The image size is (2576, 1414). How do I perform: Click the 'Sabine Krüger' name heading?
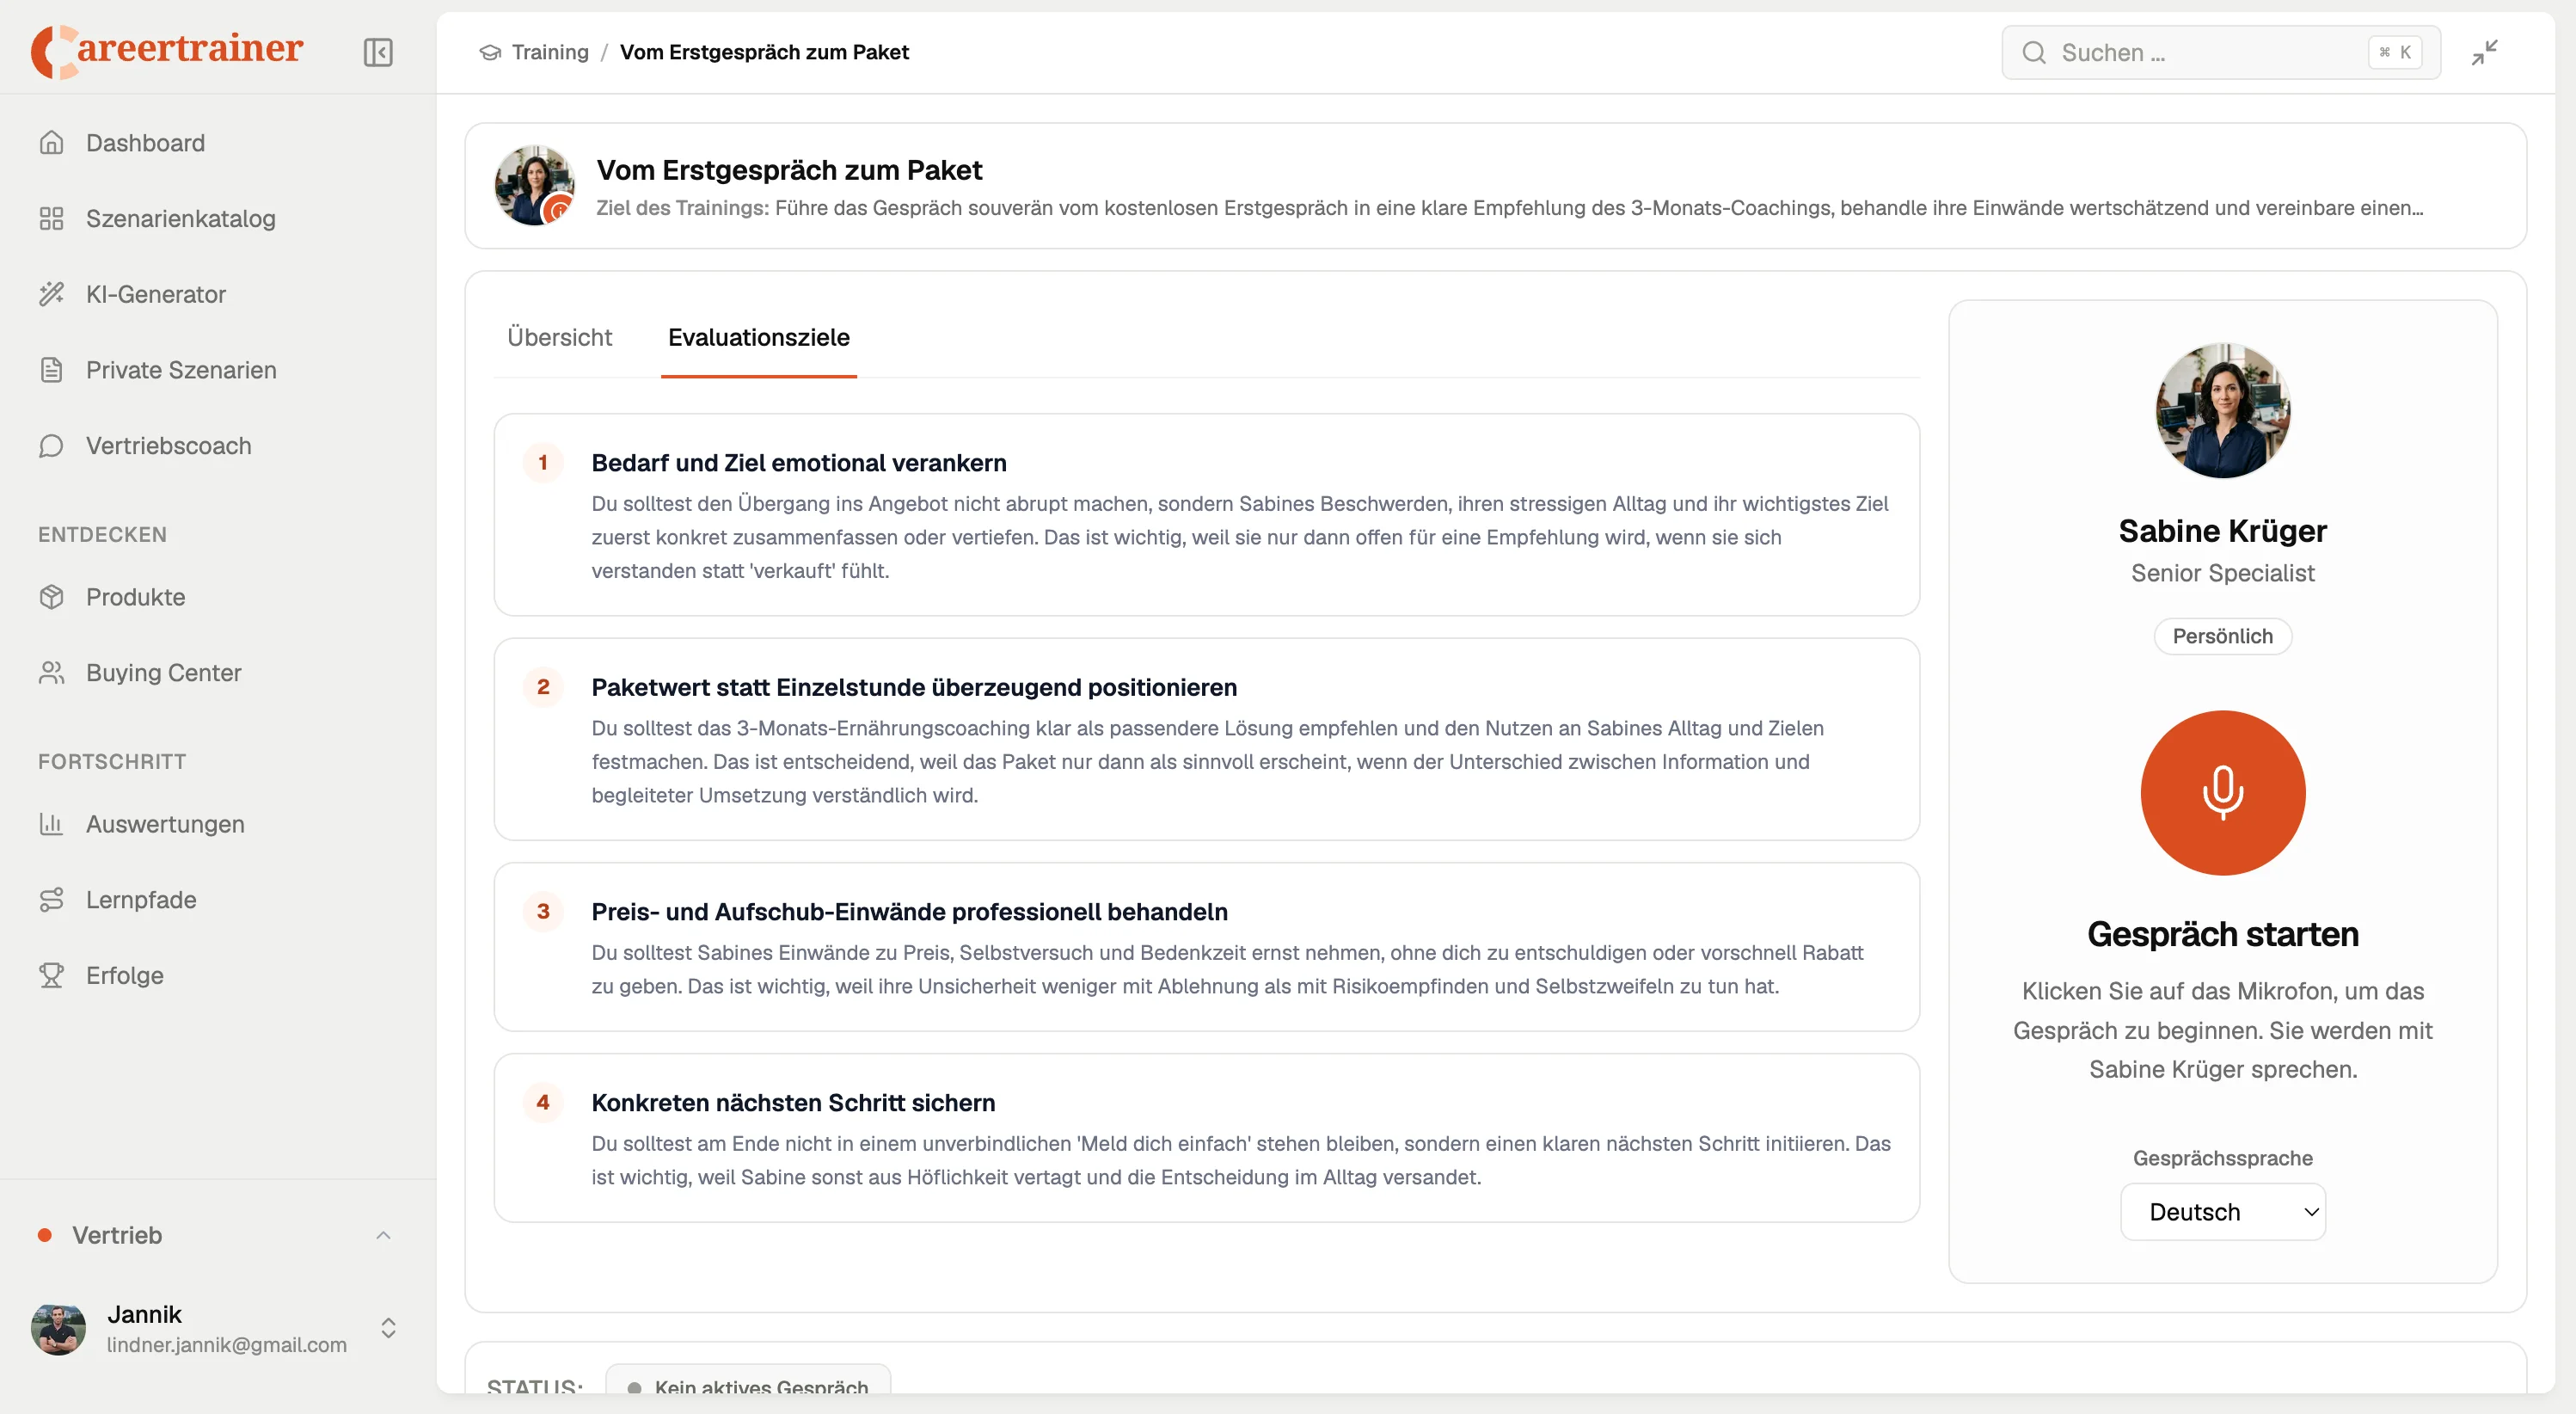pyautogui.click(x=2222, y=531)
